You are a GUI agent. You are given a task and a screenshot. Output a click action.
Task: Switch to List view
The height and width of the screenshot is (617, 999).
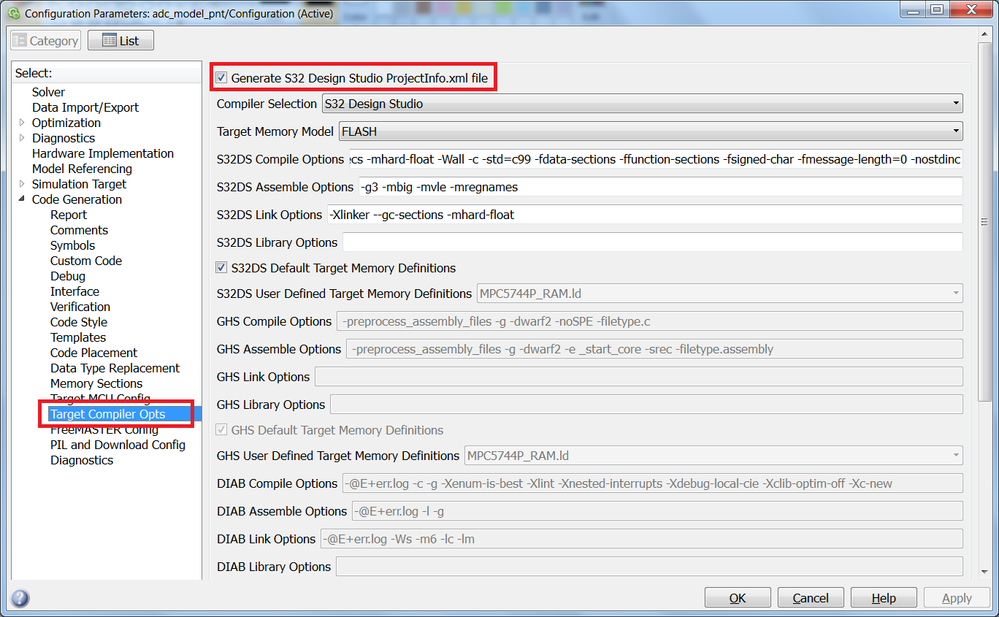[x=120, y=41]
